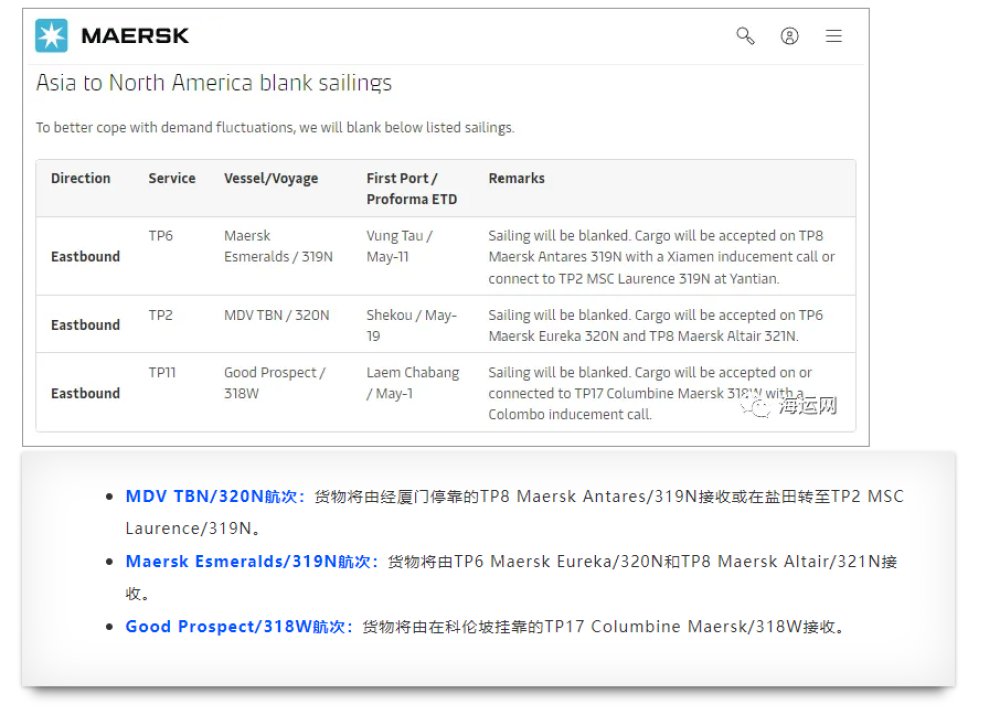Click the 'Laem Chabang / May-1' cell
Image resolution: width=1000 pixels, height=715 pixels.
pyautogui.click(x=413, y=383)
